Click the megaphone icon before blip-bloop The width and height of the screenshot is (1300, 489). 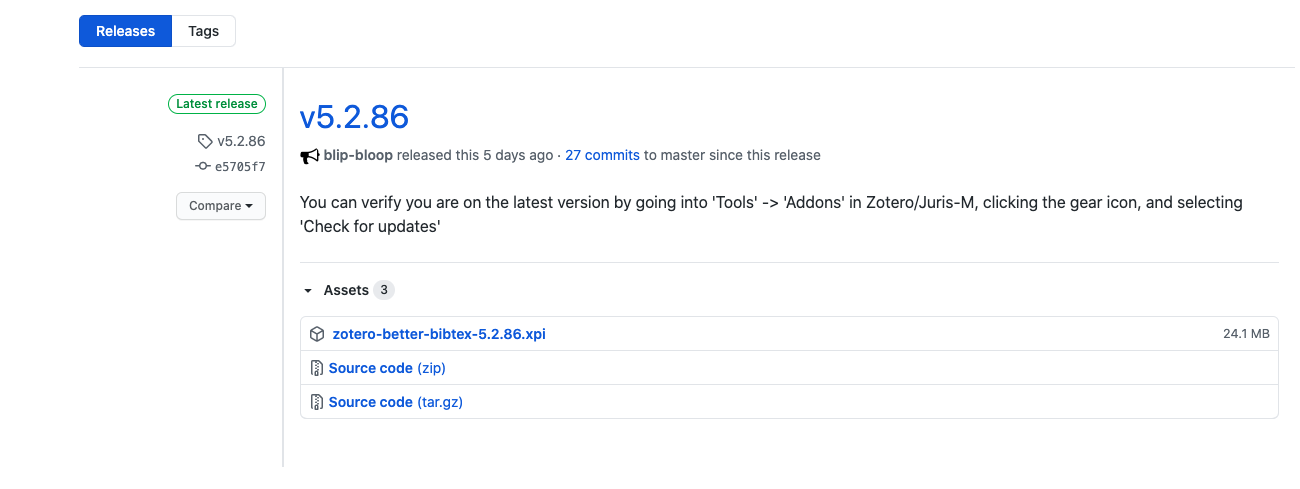click(x=309, y=156)
